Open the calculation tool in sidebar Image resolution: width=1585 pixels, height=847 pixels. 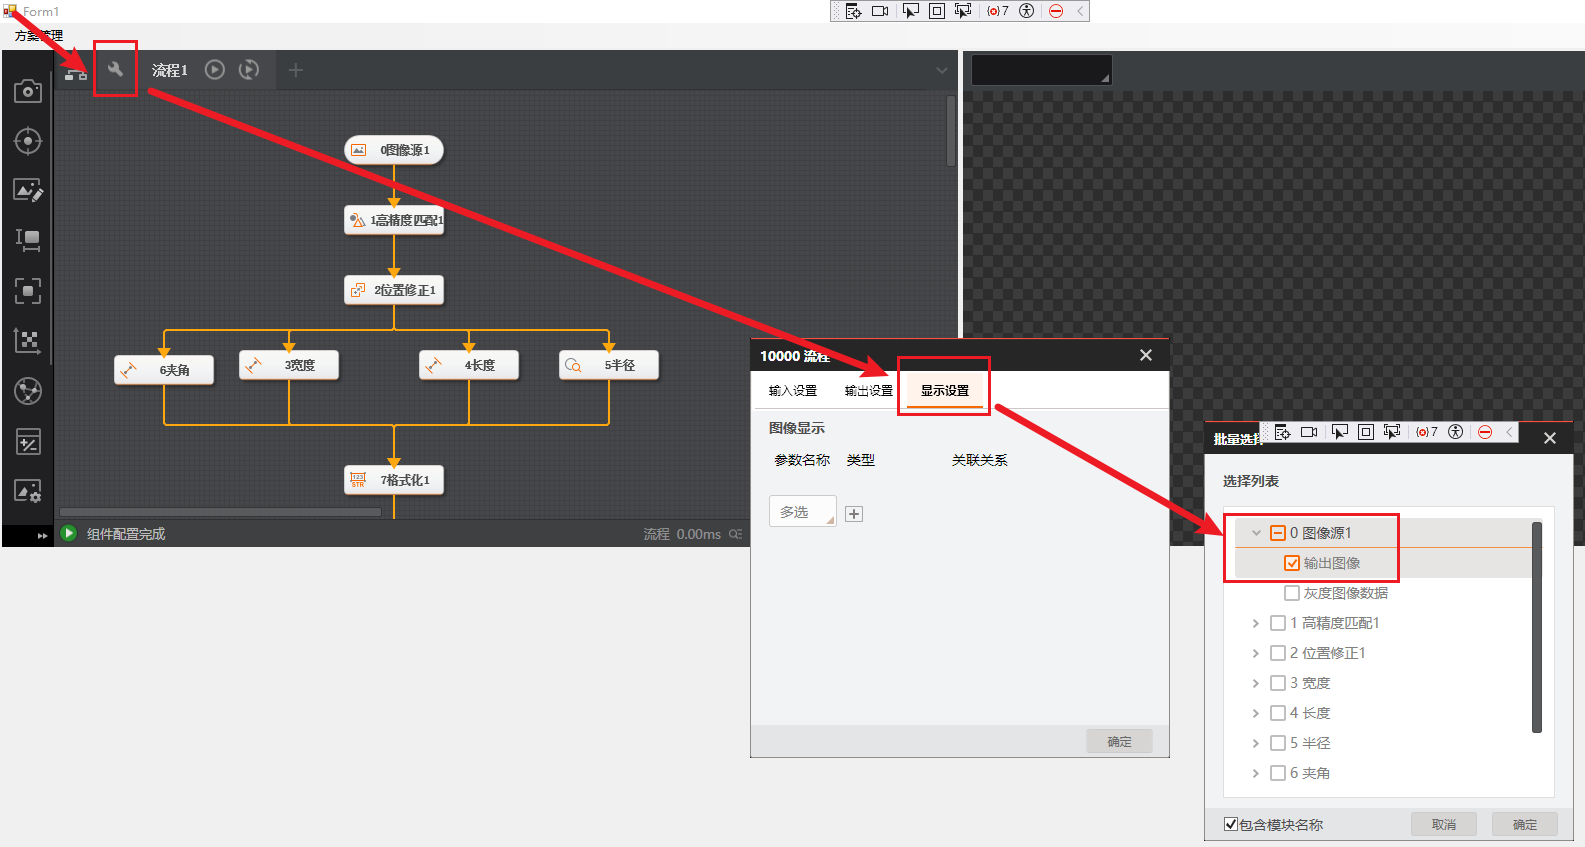[28, 441]
